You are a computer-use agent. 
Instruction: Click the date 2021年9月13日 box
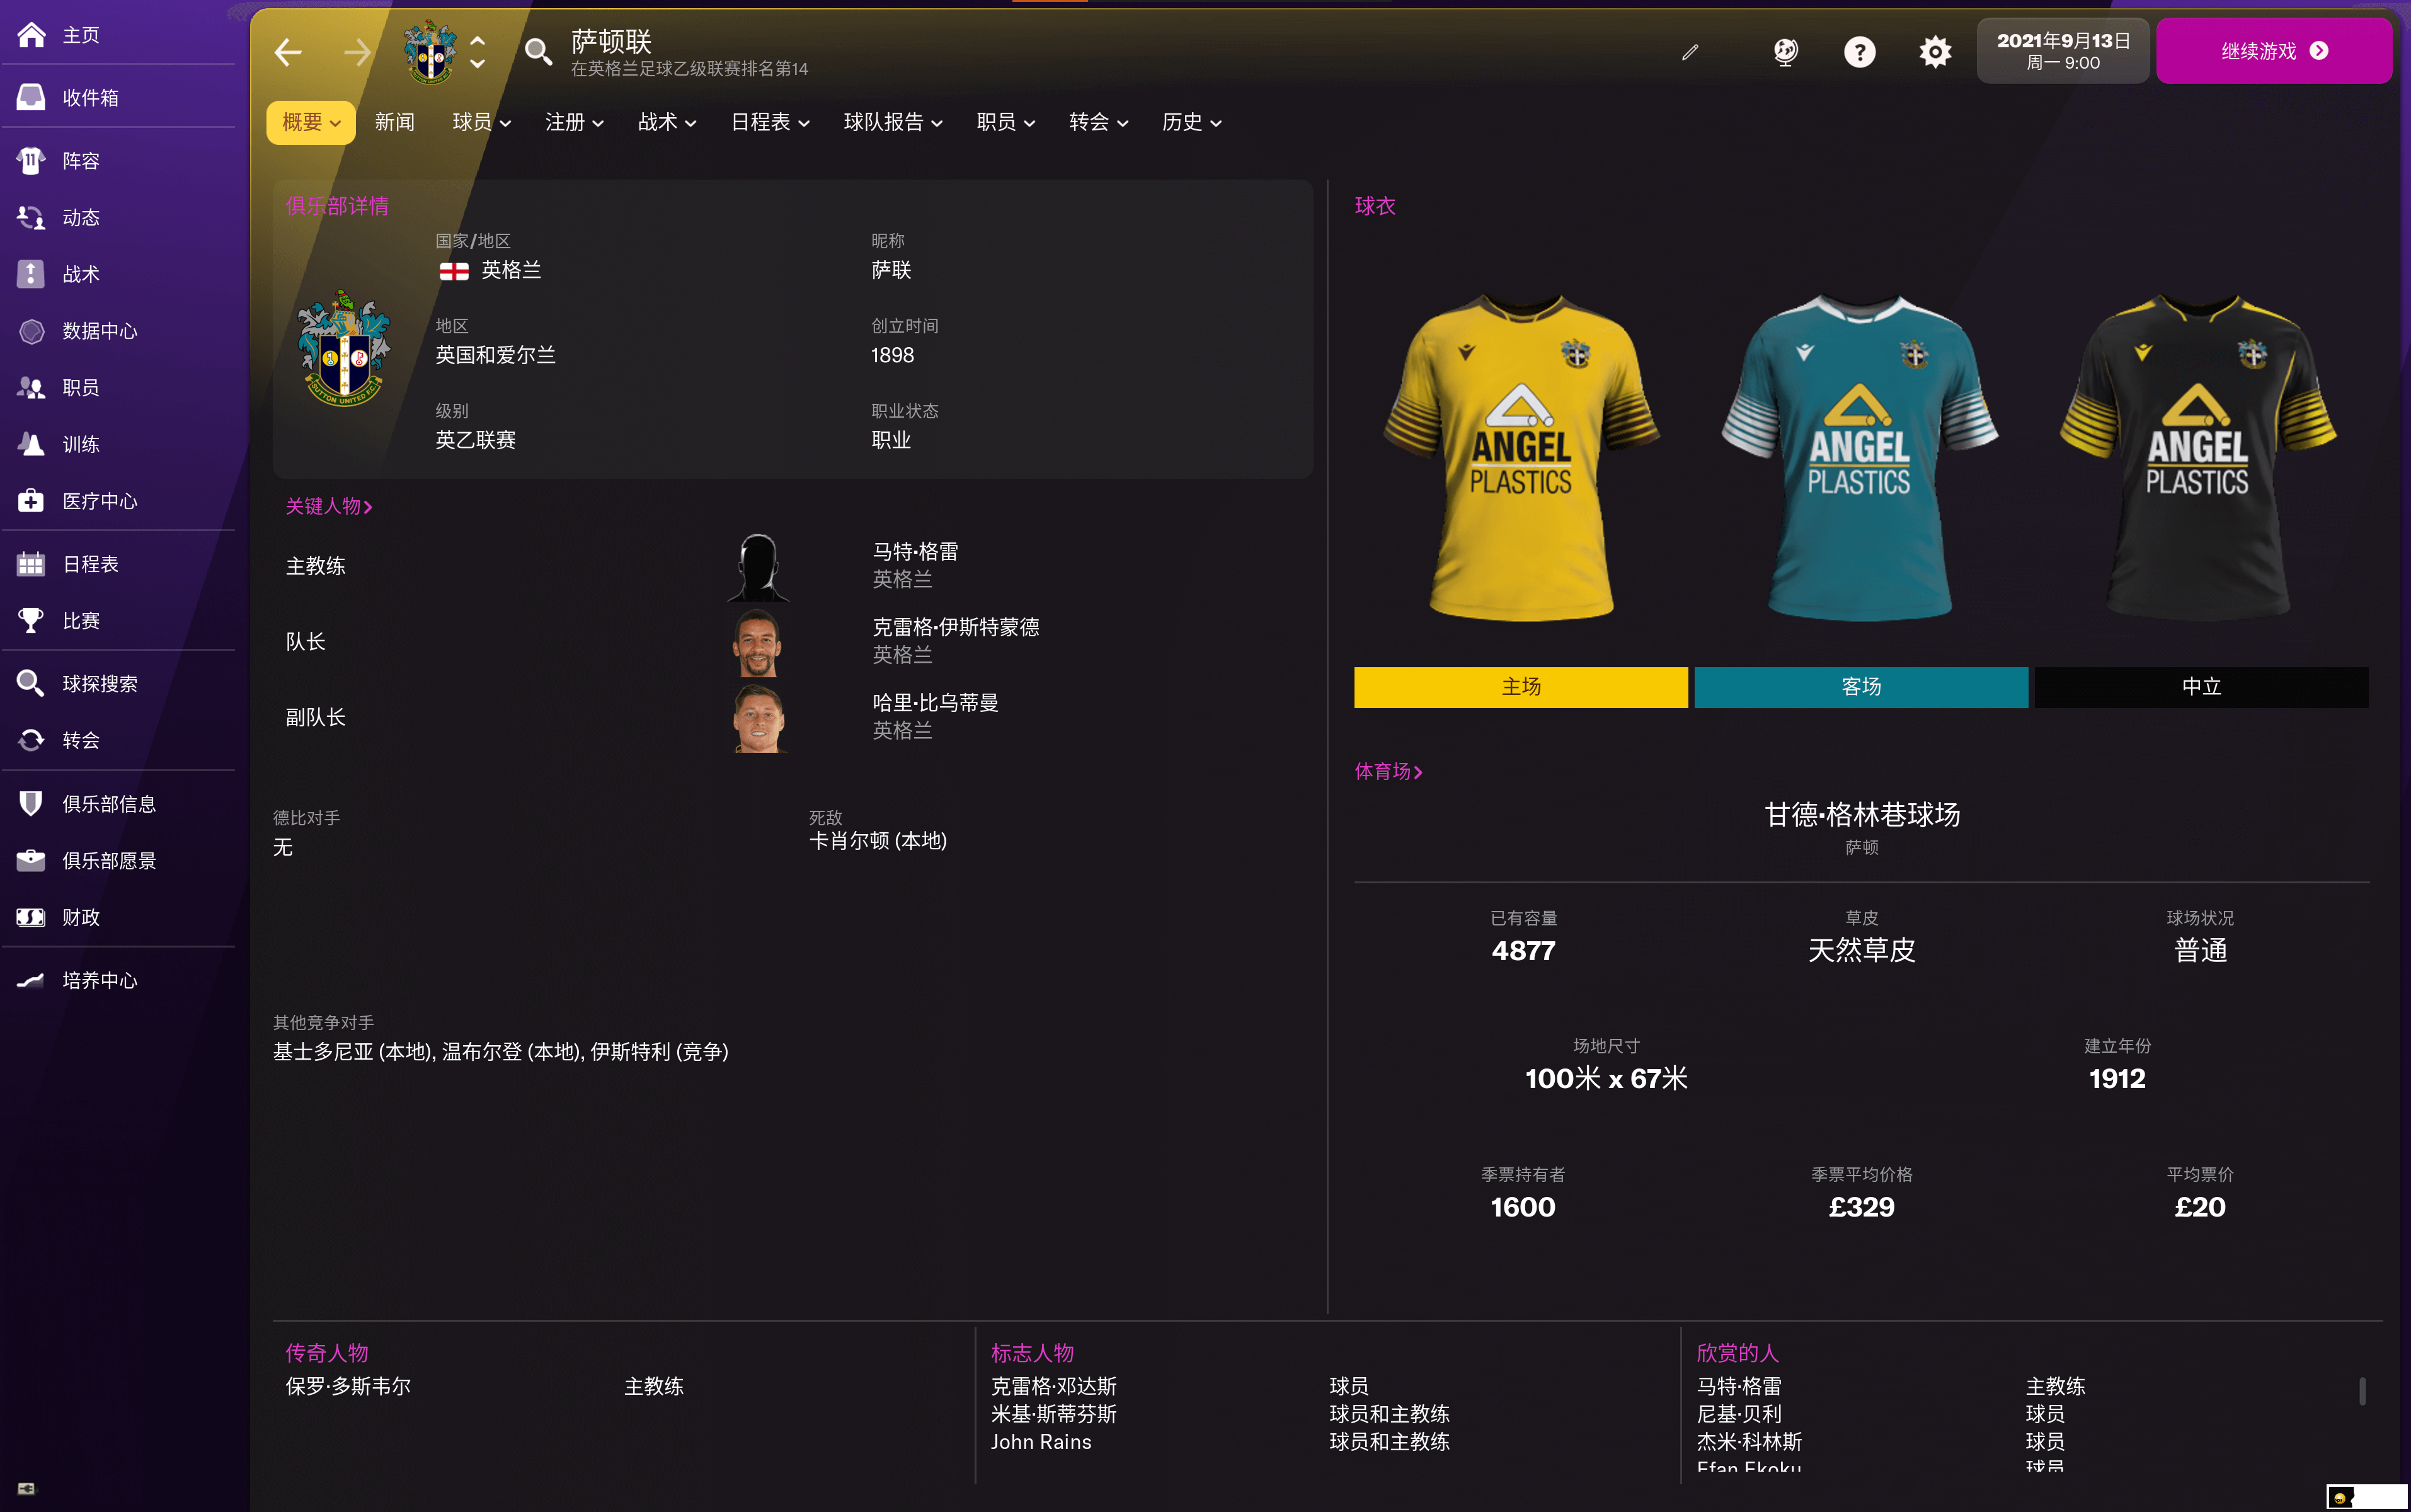2063,51
